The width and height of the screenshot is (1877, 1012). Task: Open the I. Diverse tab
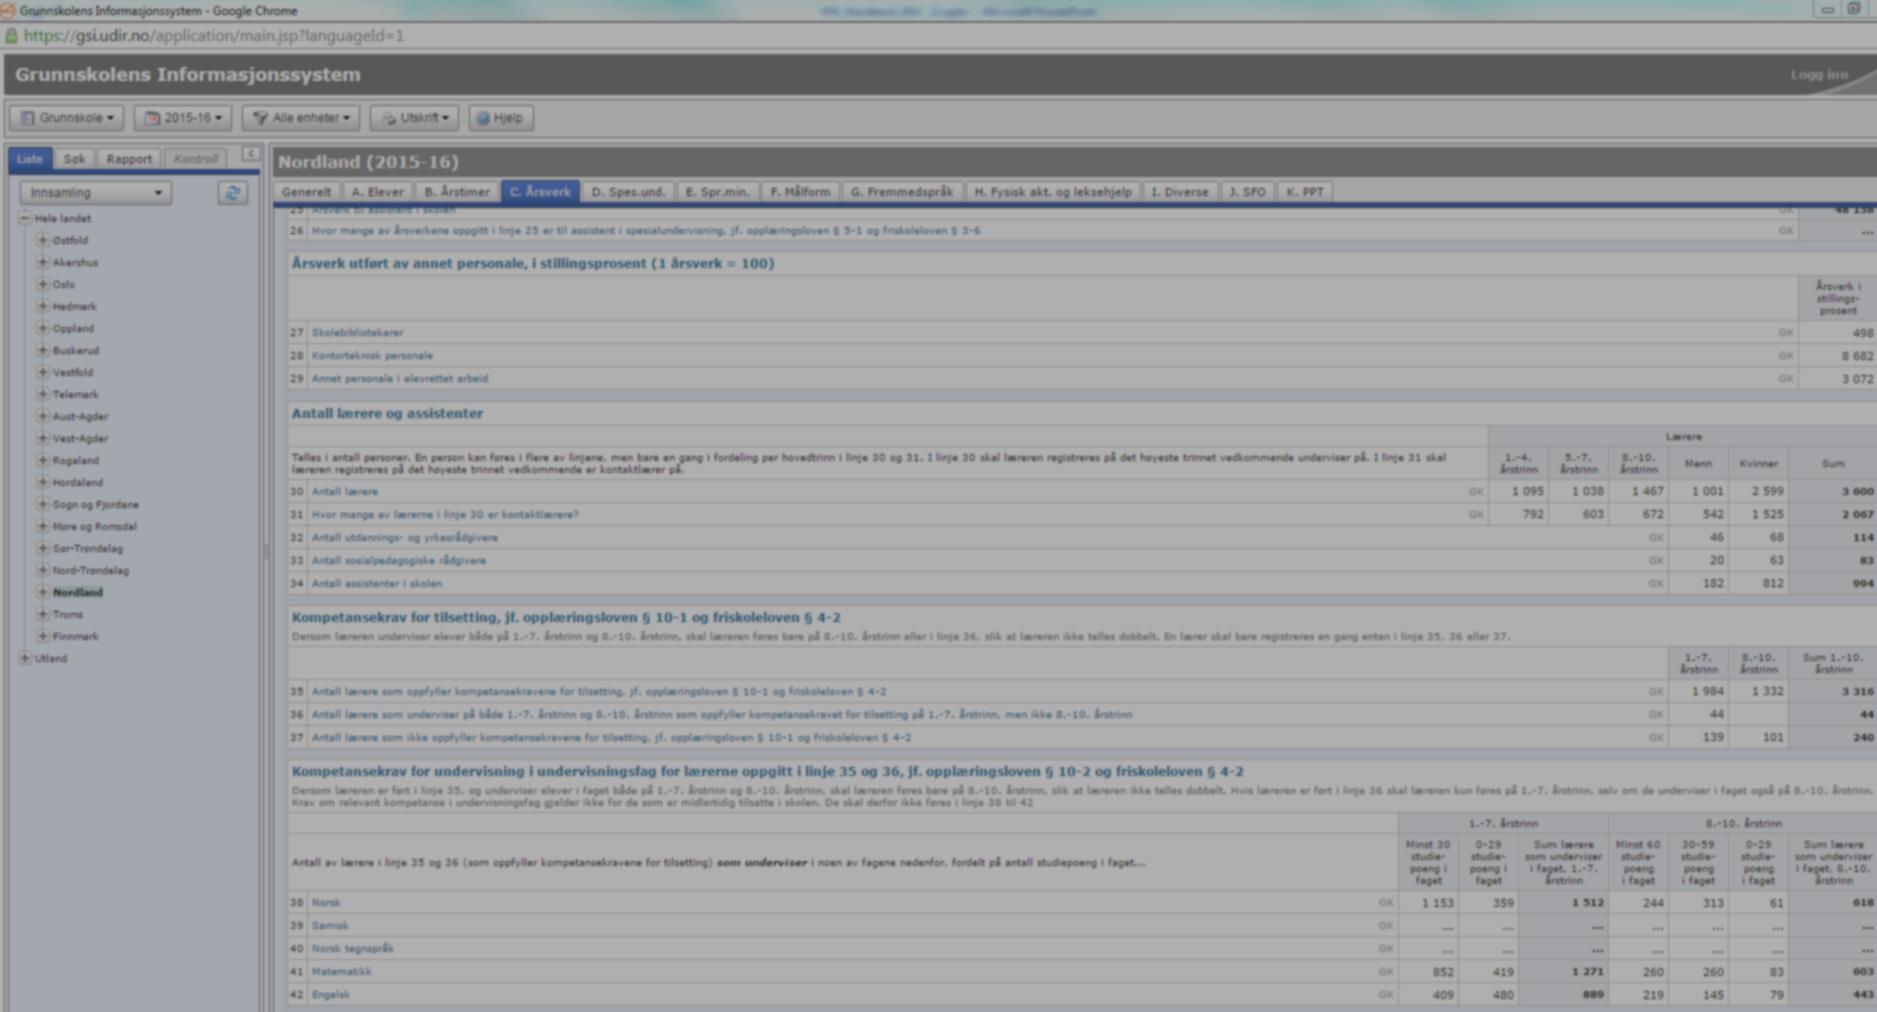(x=1179, y=191)
